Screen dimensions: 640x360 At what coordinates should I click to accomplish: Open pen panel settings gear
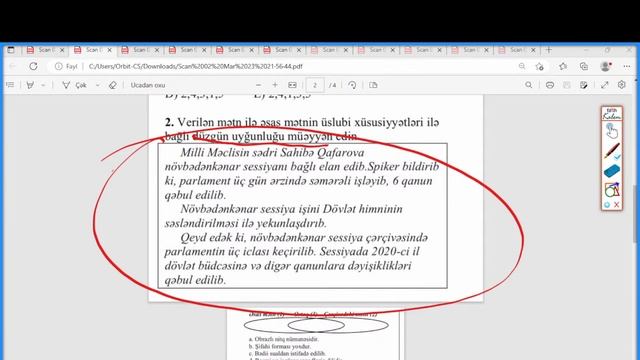pos(607,204)
